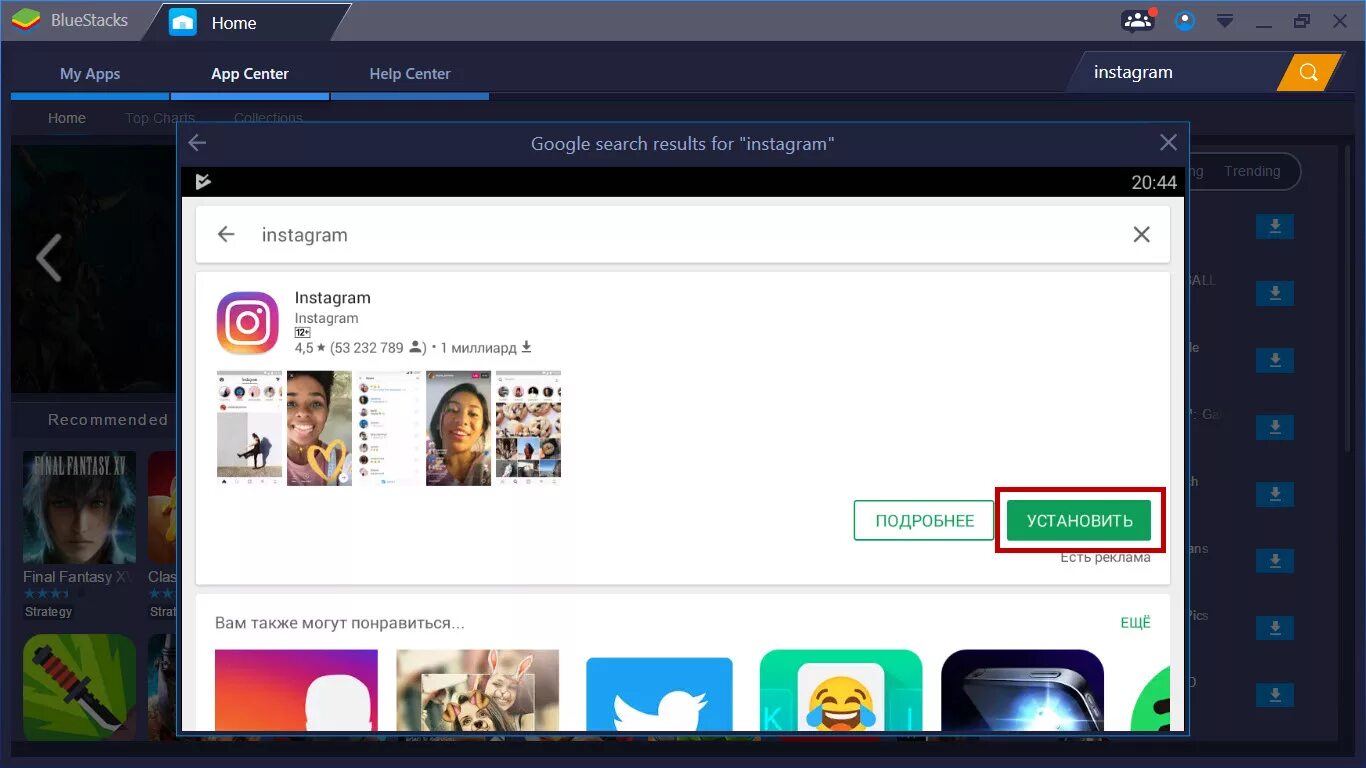Click the previous arrow on background banner

click(49, 259)
